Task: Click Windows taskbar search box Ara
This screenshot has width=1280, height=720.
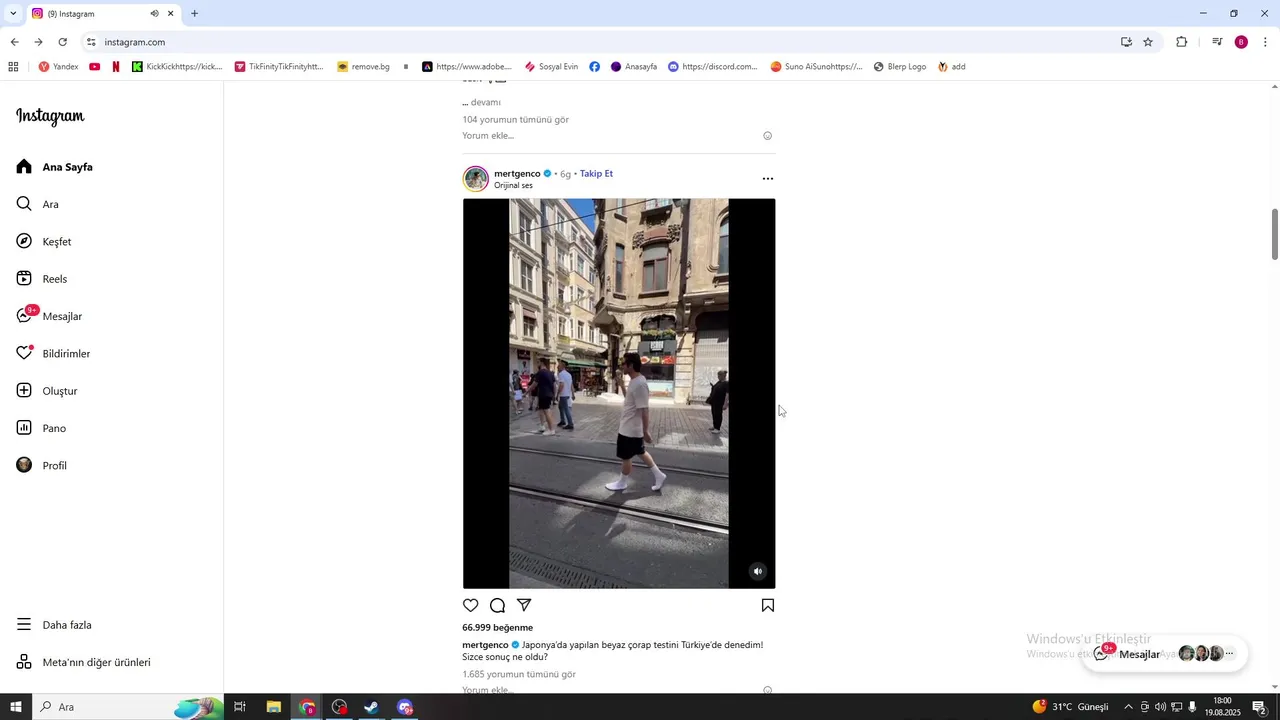Action: pos(130,707)
